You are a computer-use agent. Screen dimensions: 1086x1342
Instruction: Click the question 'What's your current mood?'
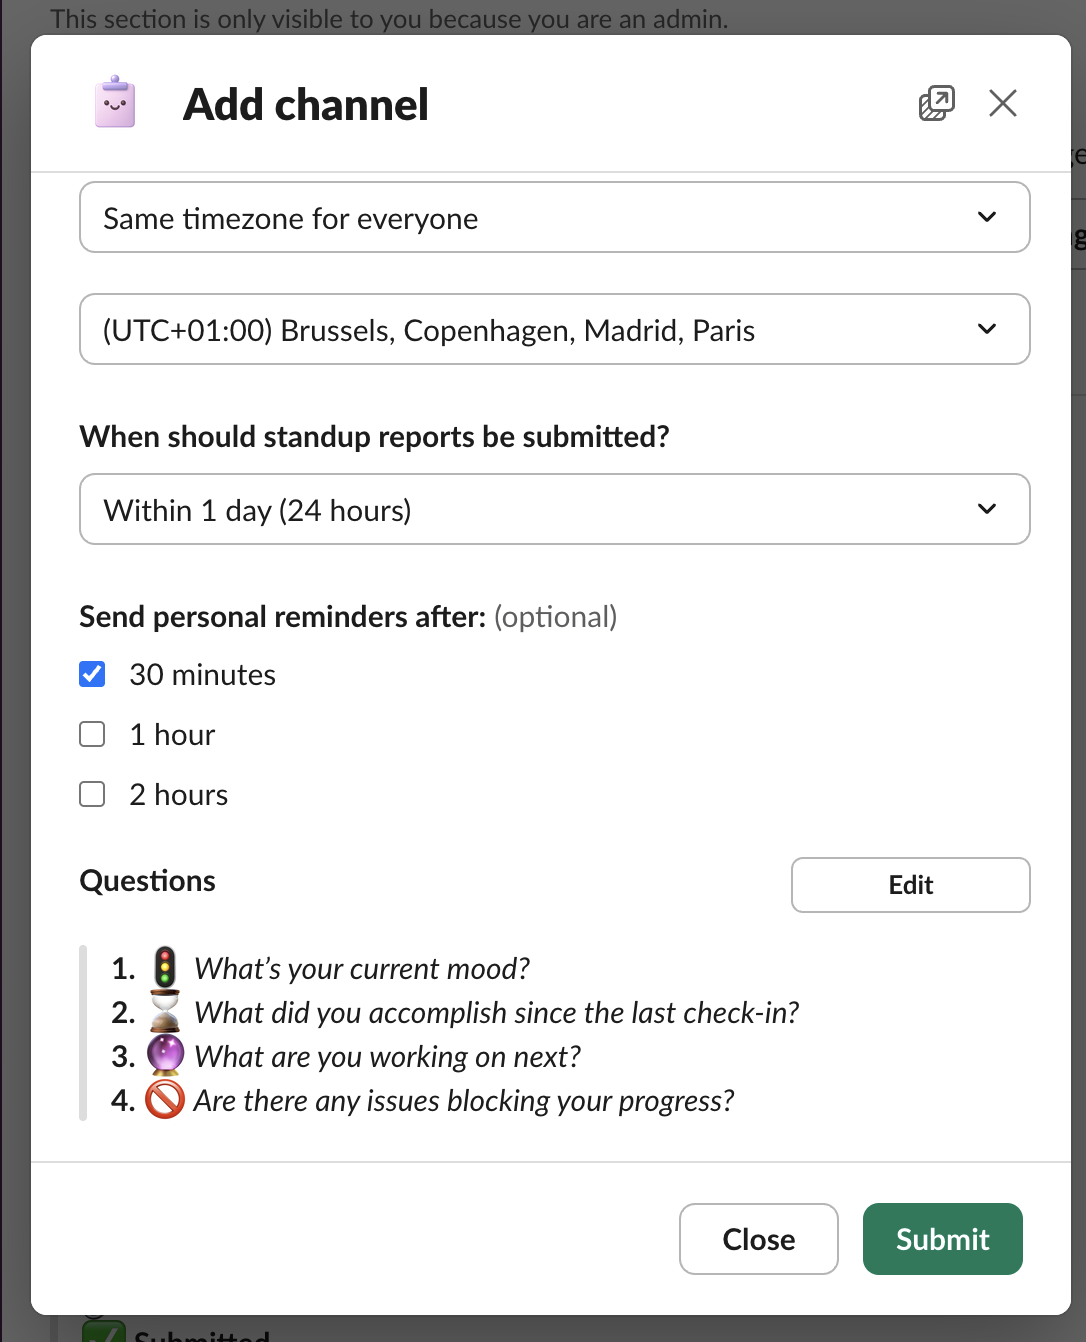tap(361, 969)
